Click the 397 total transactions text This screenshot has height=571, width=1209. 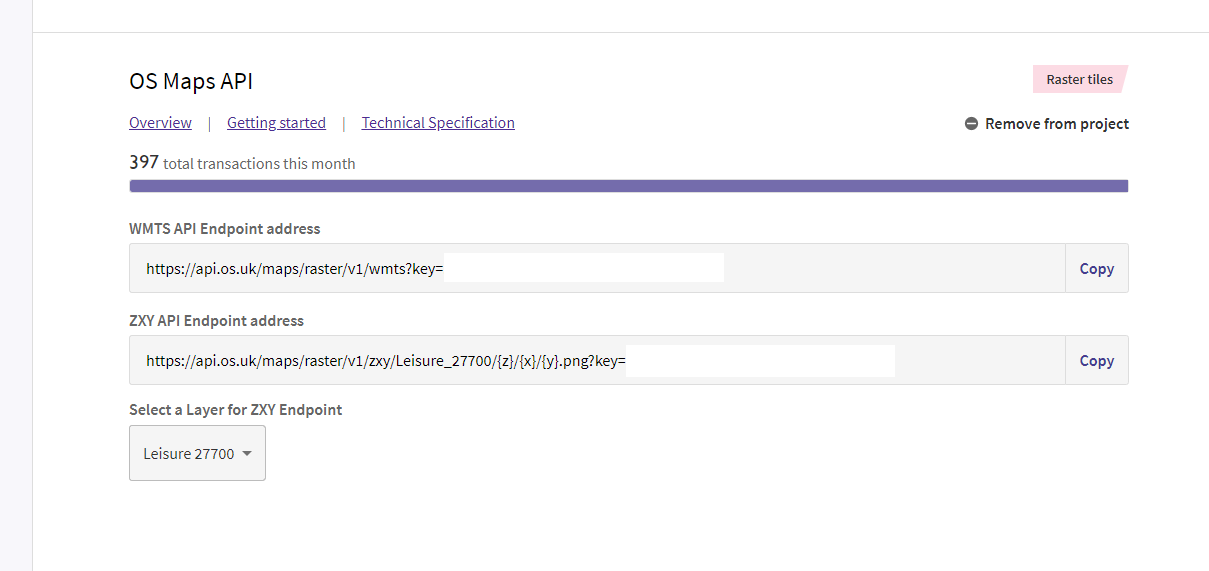tap(242, 163)
